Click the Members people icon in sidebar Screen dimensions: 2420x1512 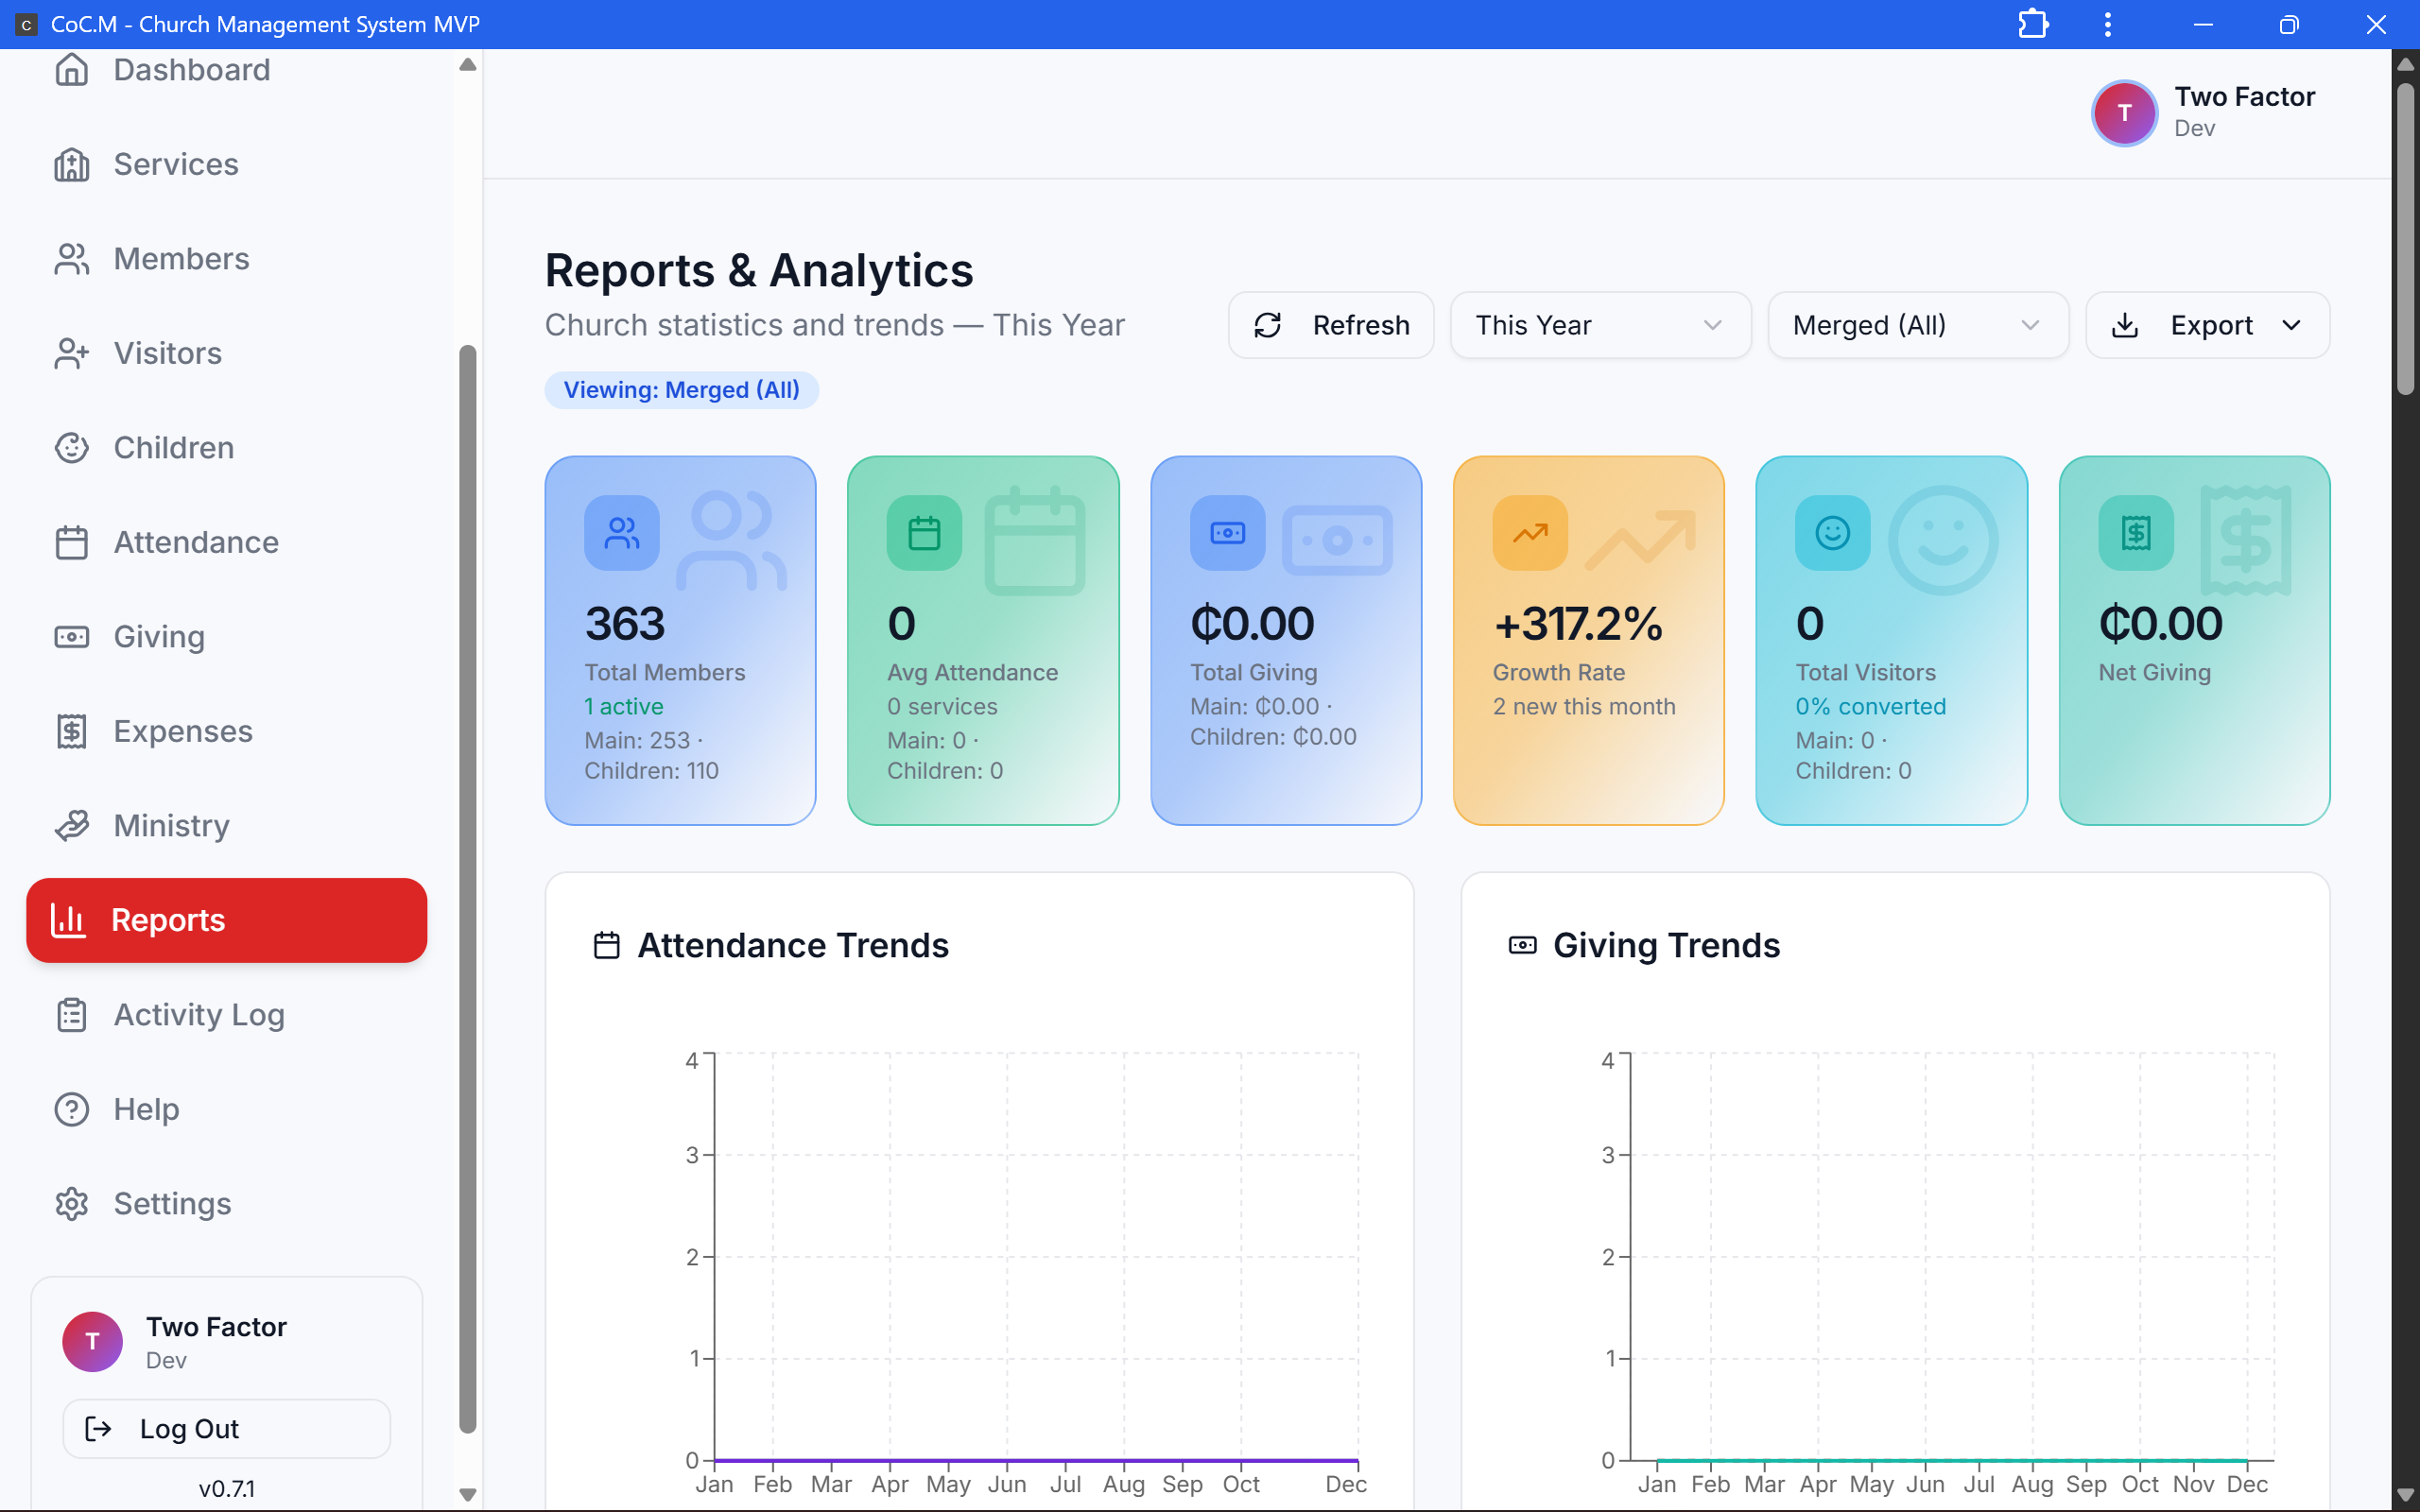(x=71, y=259)
